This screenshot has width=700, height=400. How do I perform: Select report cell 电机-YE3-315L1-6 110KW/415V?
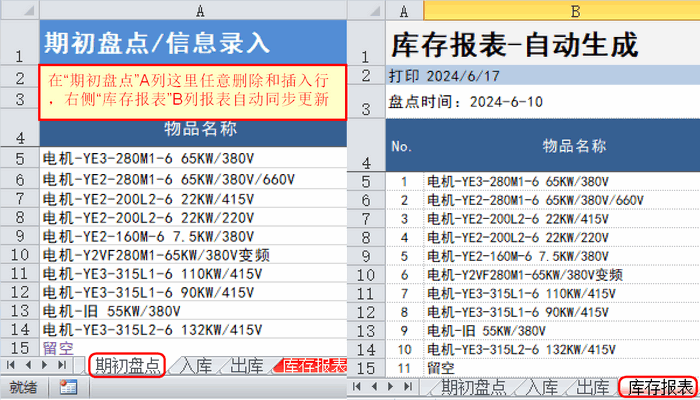point(561,294)
